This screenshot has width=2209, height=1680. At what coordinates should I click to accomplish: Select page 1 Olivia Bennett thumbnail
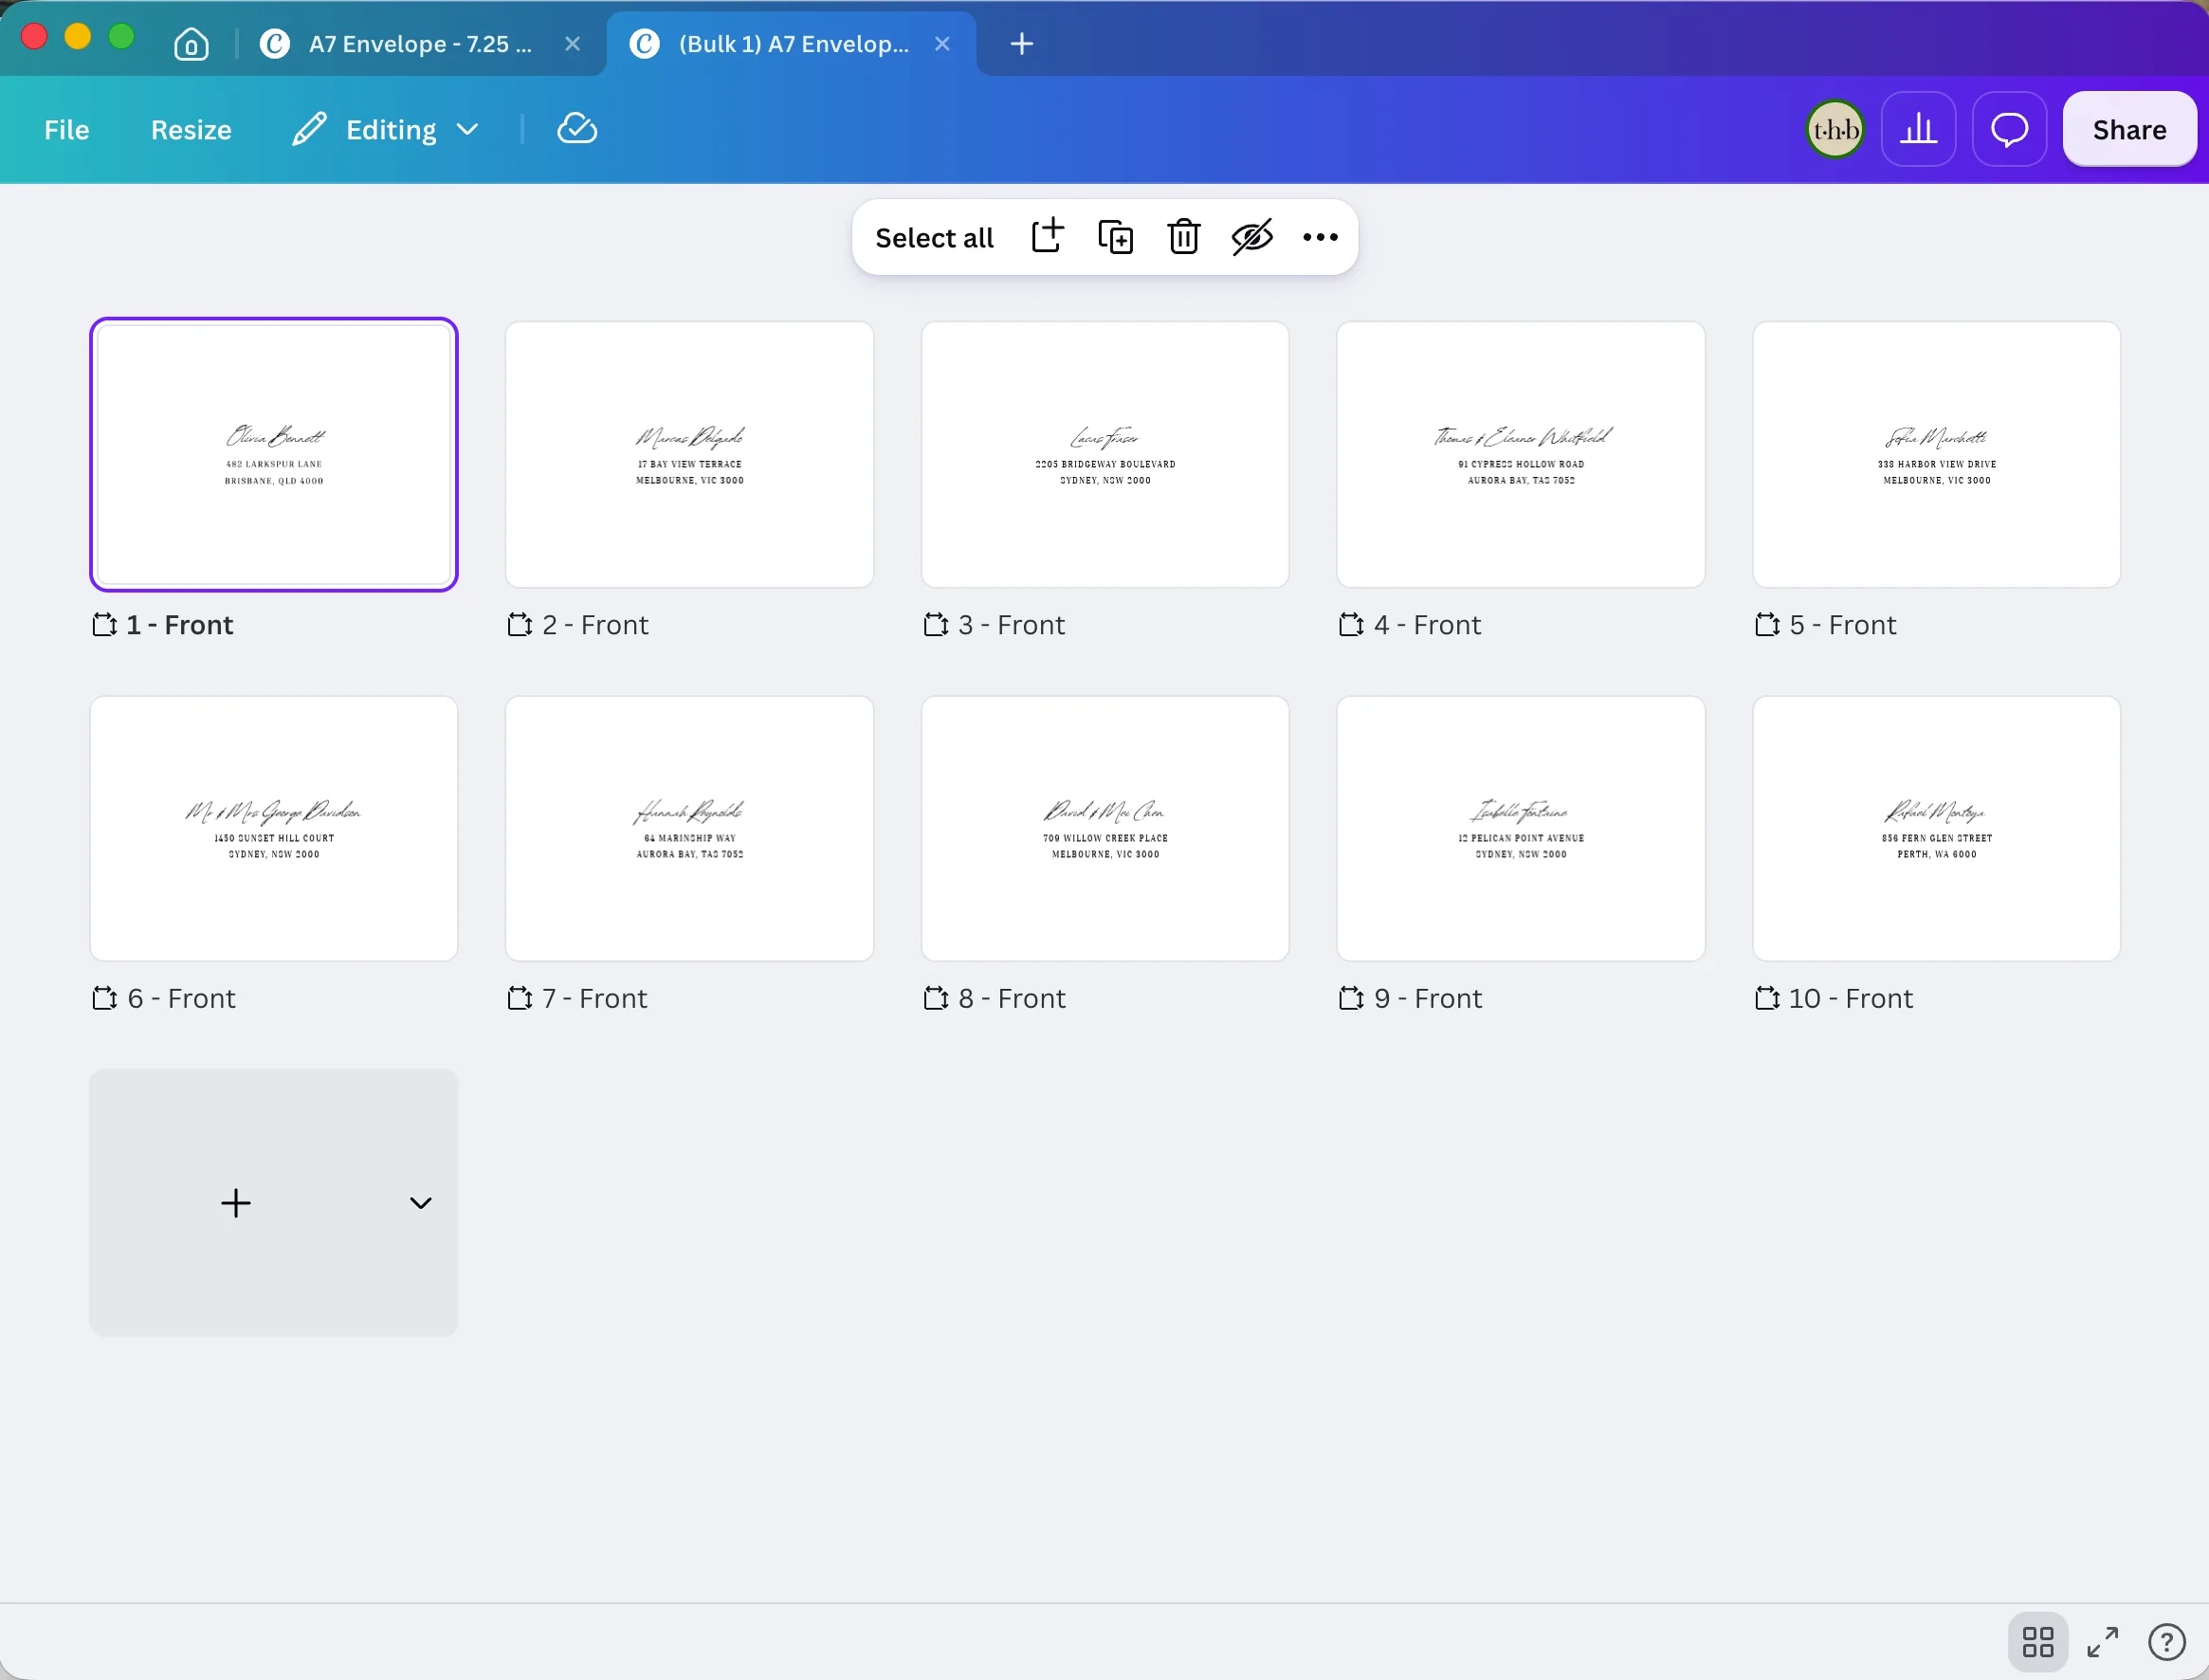pyautogui.click(x=274, y=455)
